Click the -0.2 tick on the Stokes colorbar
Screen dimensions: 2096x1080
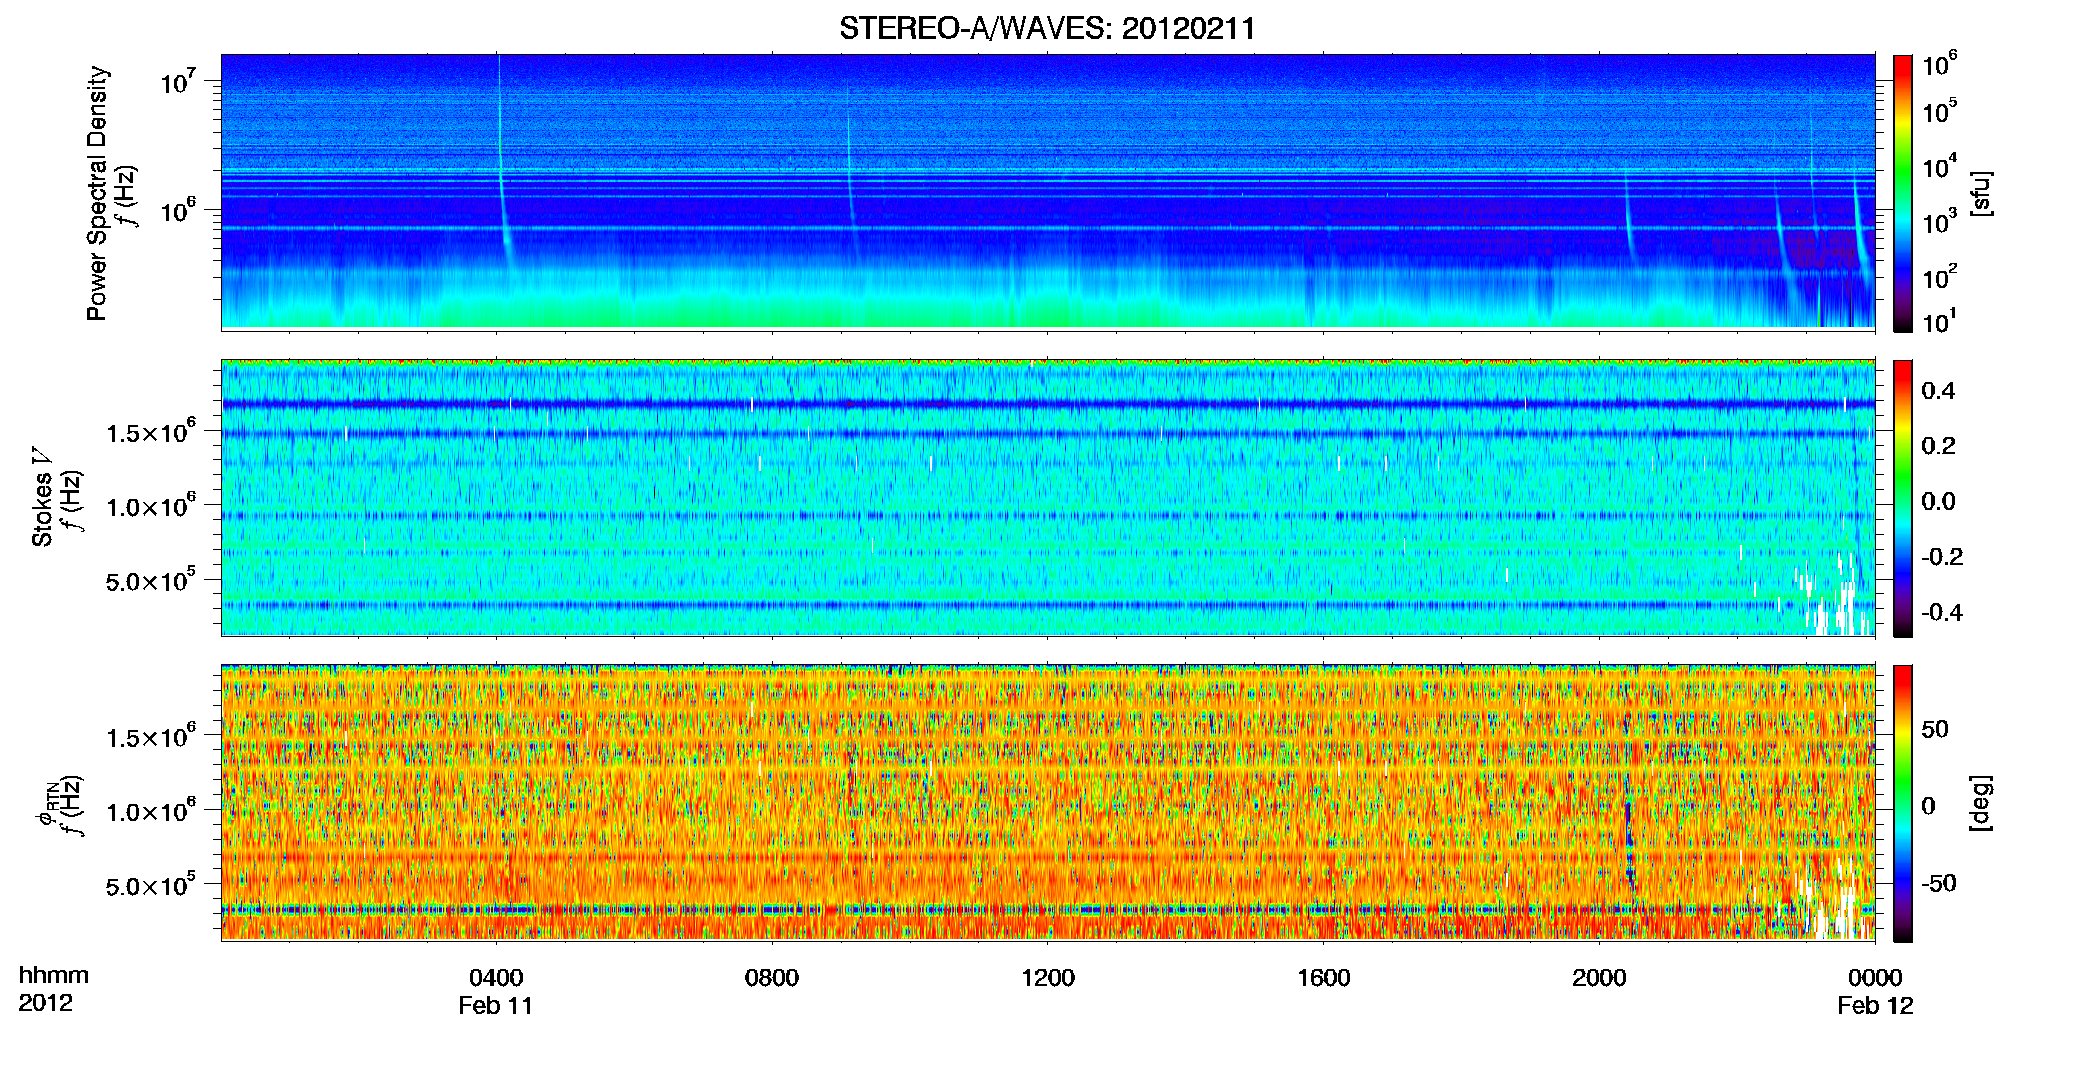[1942, 557]
